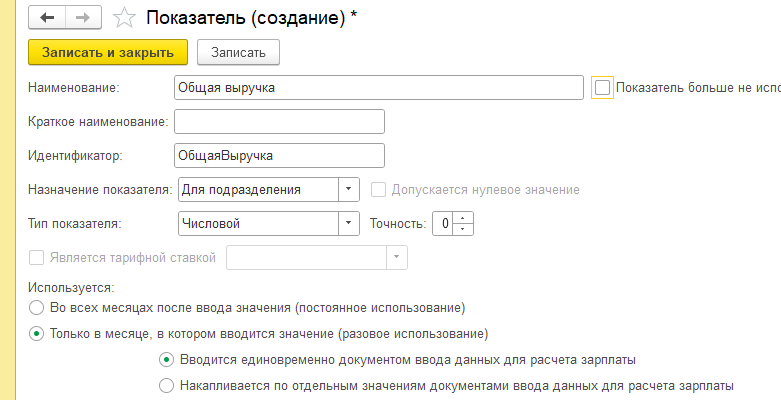Click Записать и закрыть button
781x400 pixels.
click(108, 52)
